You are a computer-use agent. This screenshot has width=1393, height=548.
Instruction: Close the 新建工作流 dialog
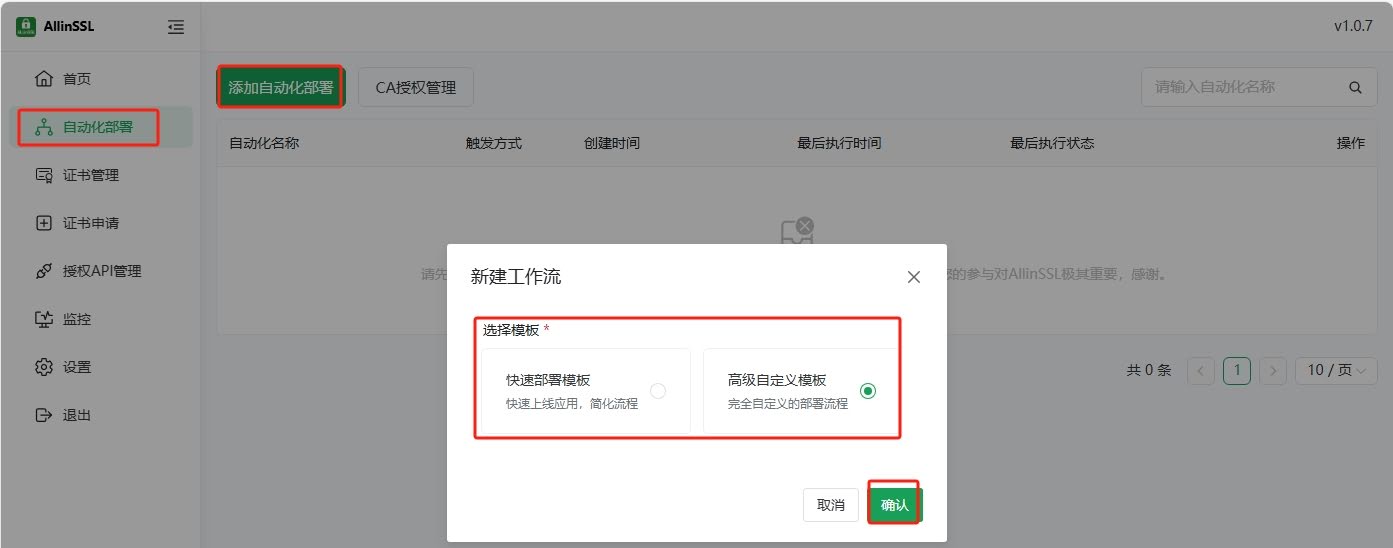tap(913, 277)
